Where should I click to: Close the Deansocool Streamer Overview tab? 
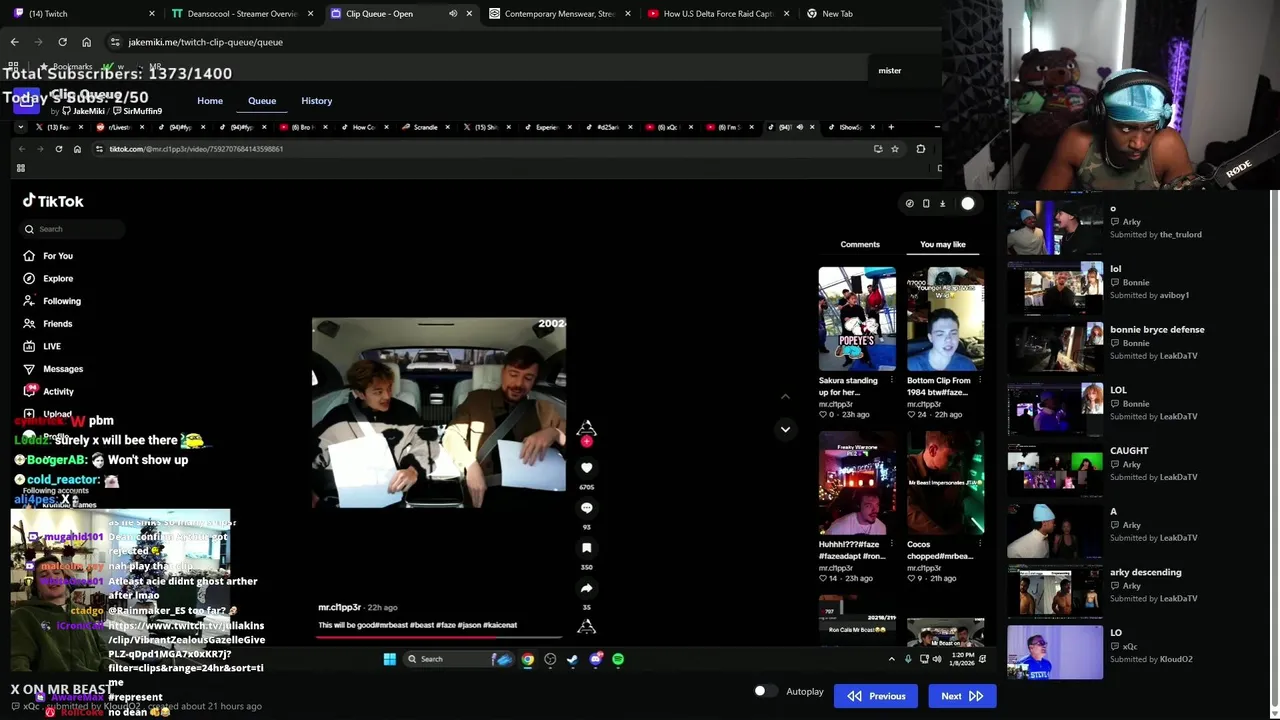click(x=311, y=14)
